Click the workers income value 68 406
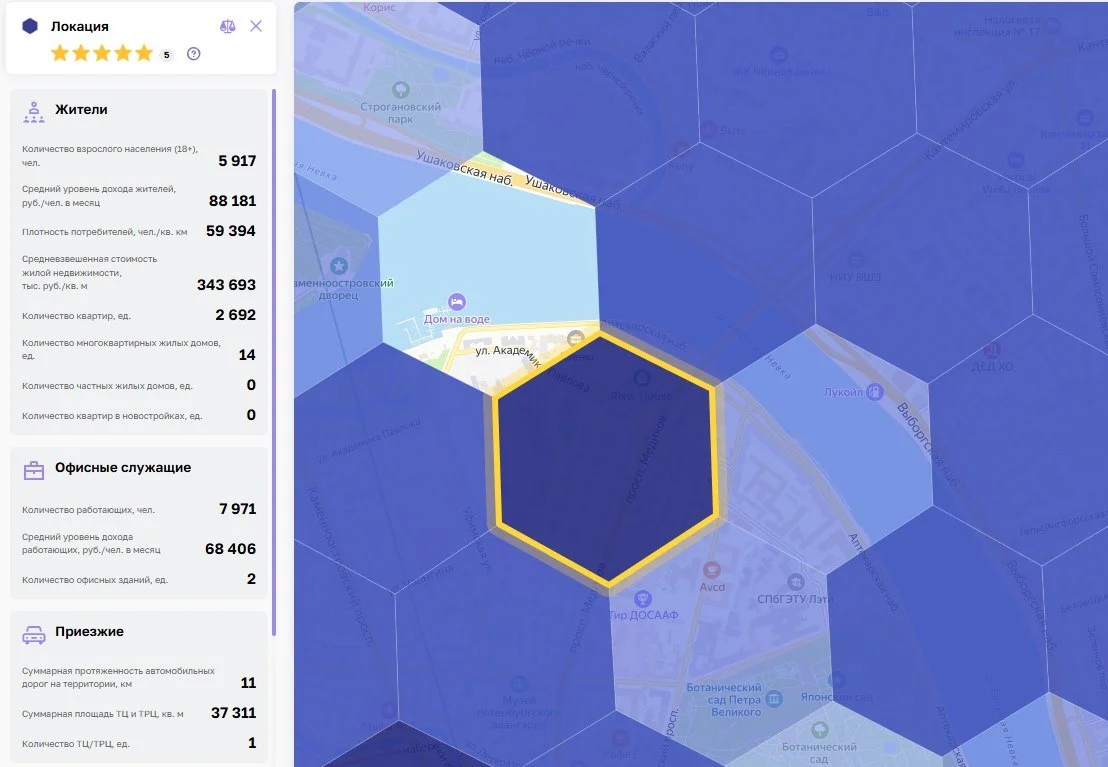This screenshot has height=767, width=1108. tap(230, 549)
